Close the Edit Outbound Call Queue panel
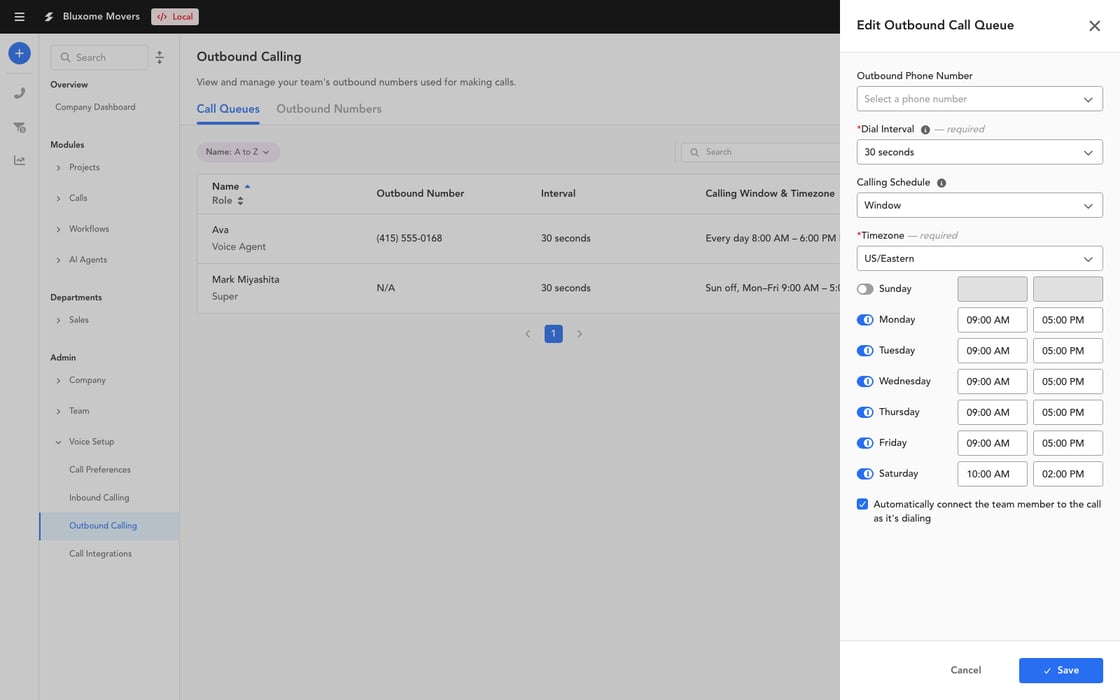This screenshot has width=1120, height=700. tap(1094, 26)
